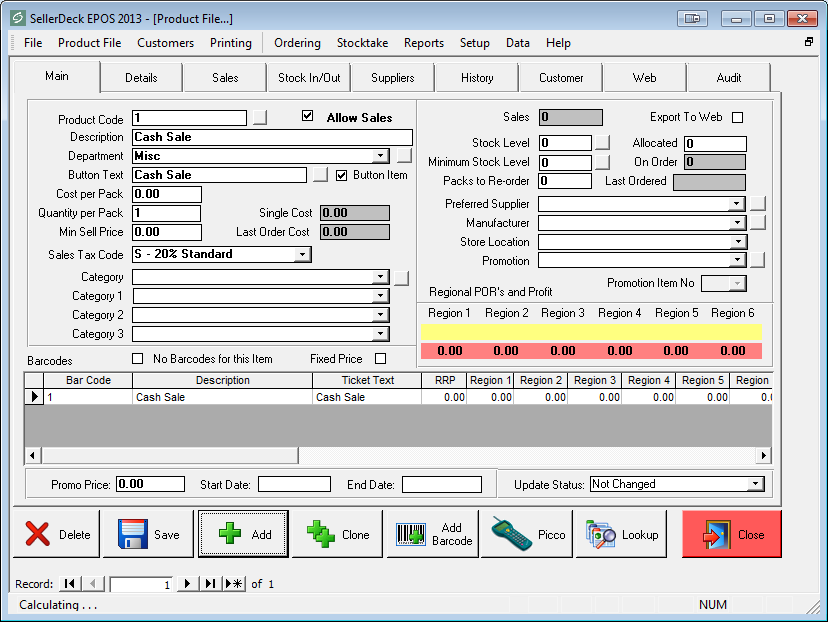Click the yellow Region POR colour bar
Viewport: 828px width, 622px height.
click(x=591, y=331)
